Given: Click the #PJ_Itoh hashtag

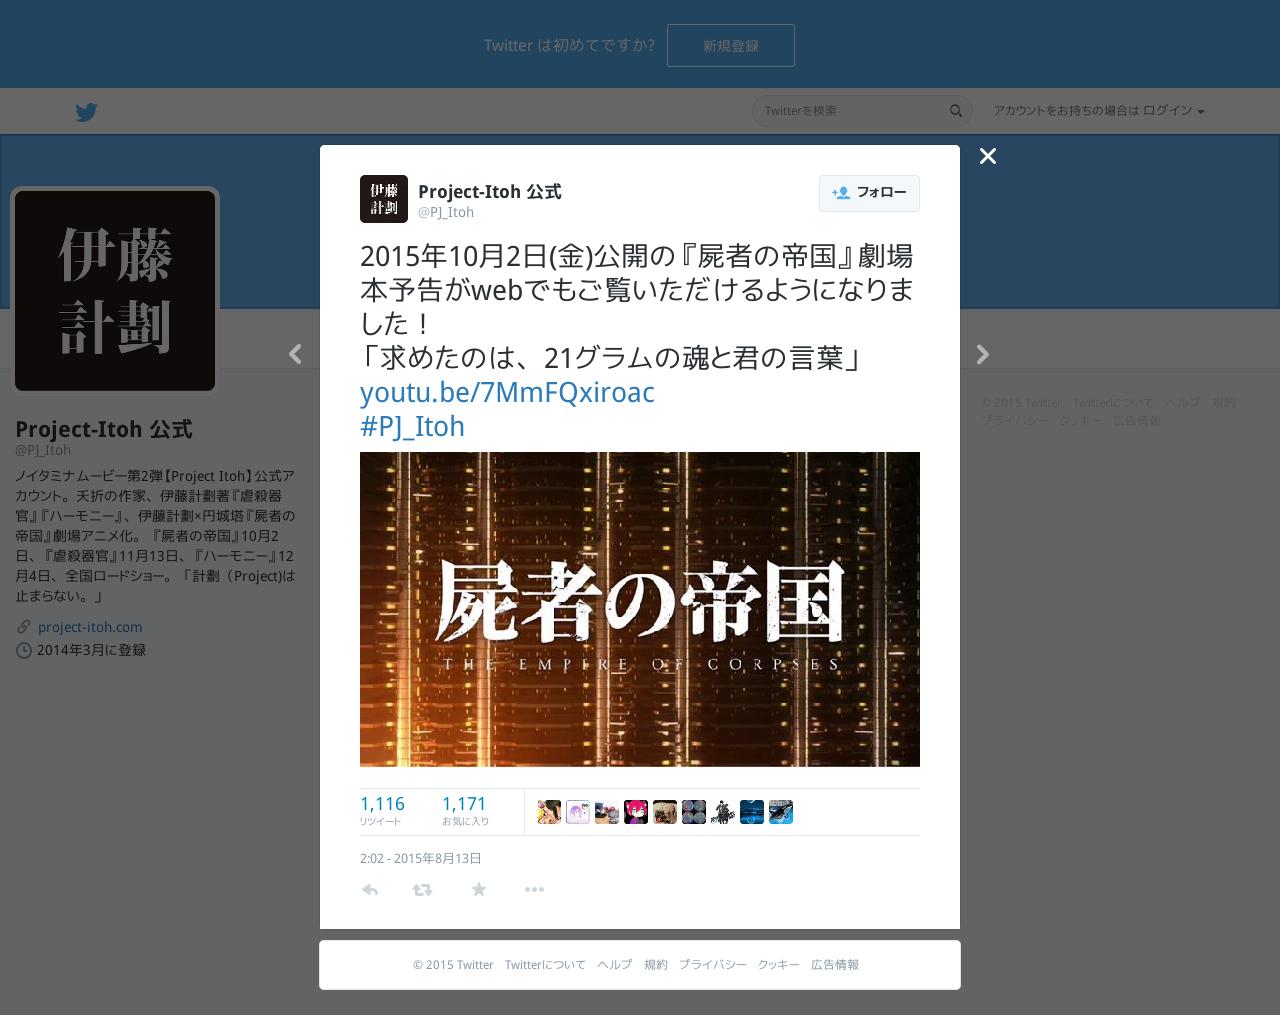Looking at the screenshot, I should [412, 426].
